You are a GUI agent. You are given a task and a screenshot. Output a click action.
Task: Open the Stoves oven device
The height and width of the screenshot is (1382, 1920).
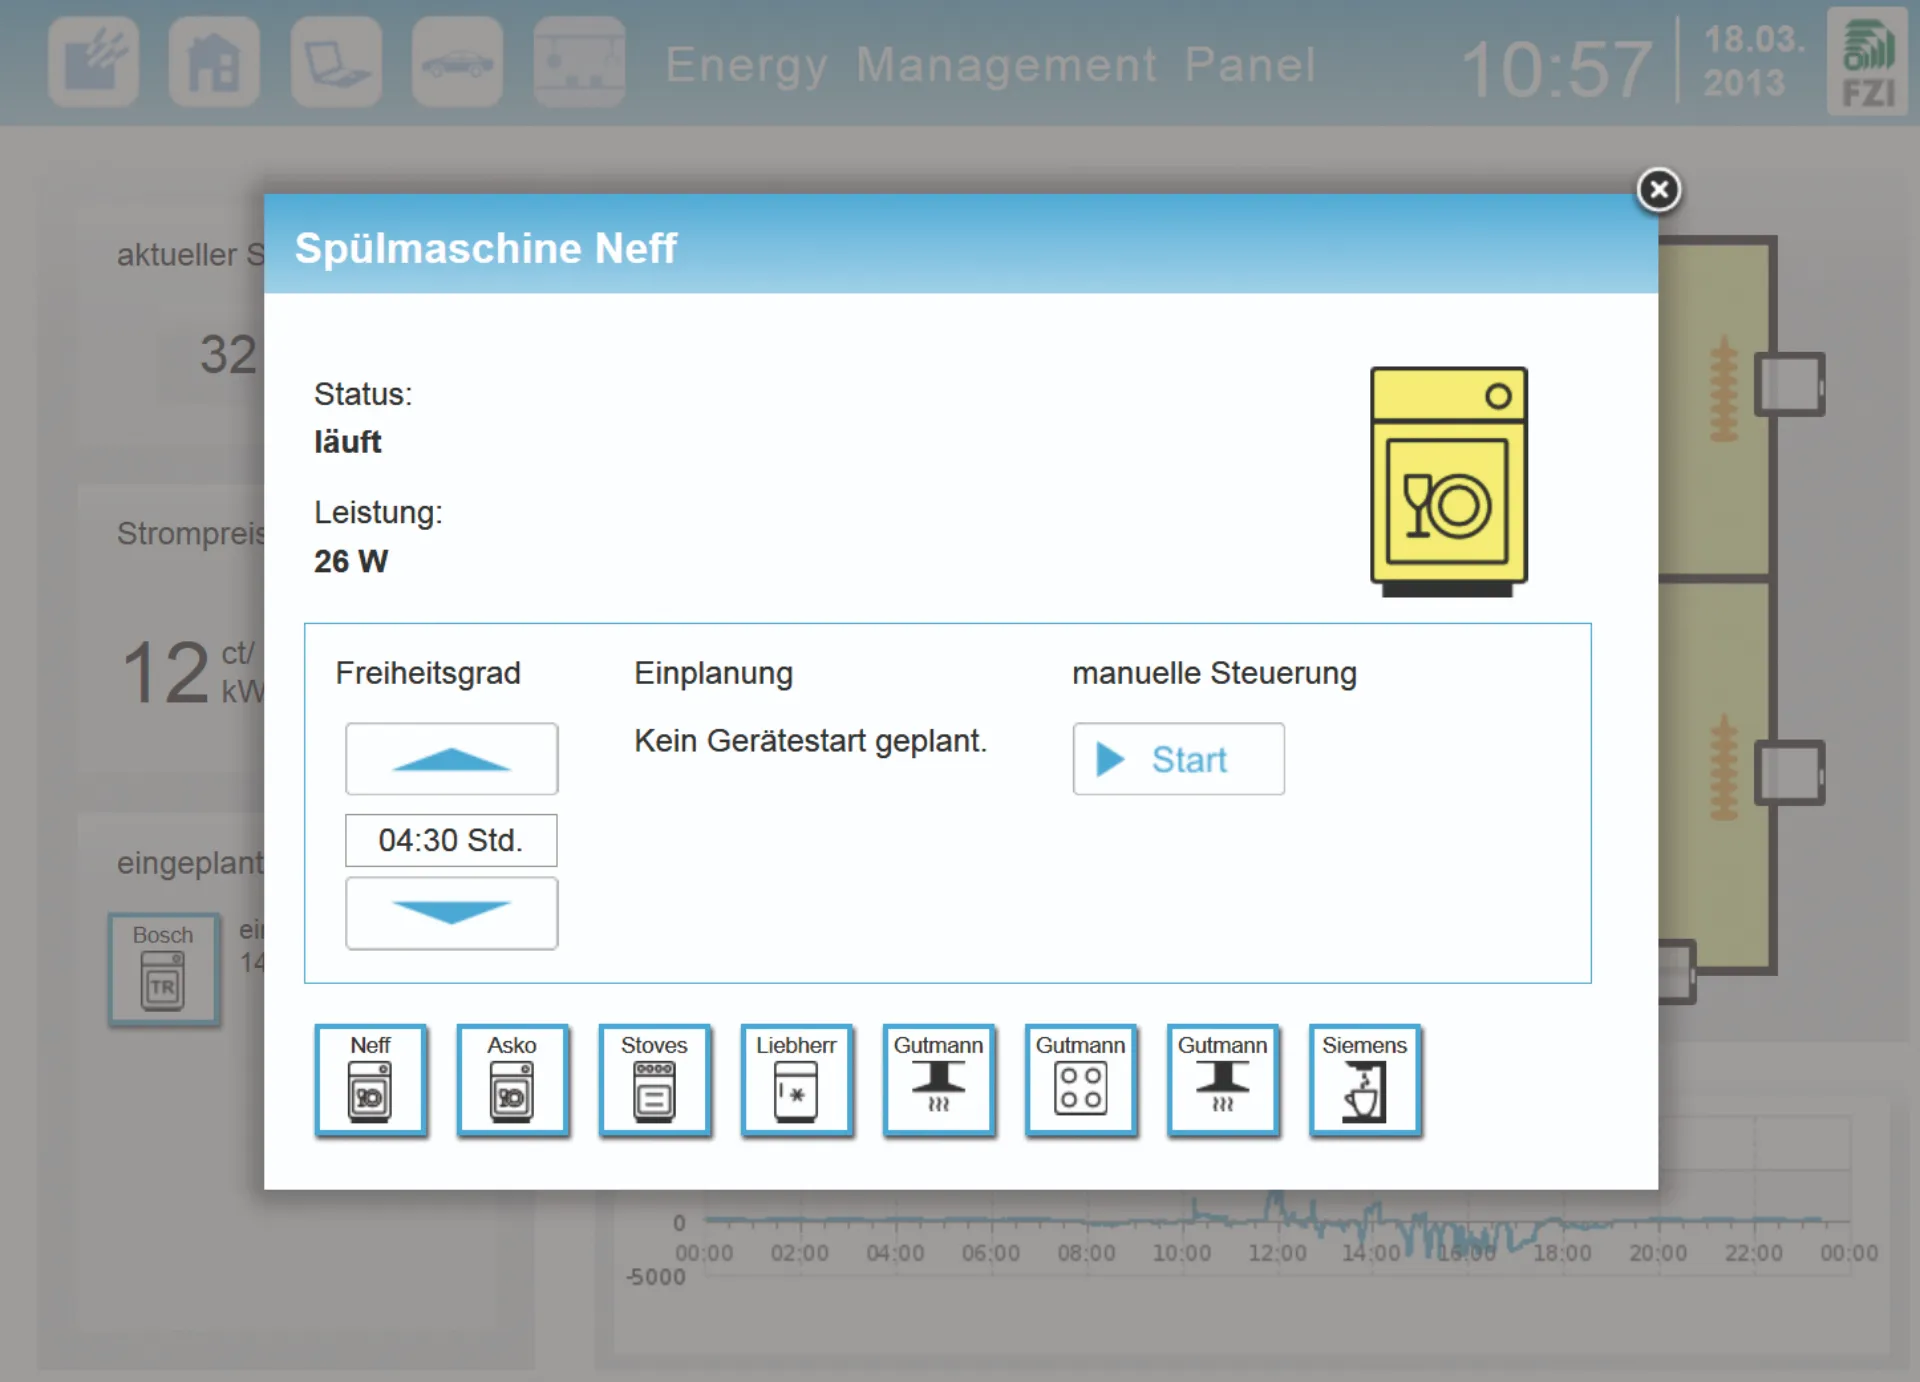tap(654, 1080)
